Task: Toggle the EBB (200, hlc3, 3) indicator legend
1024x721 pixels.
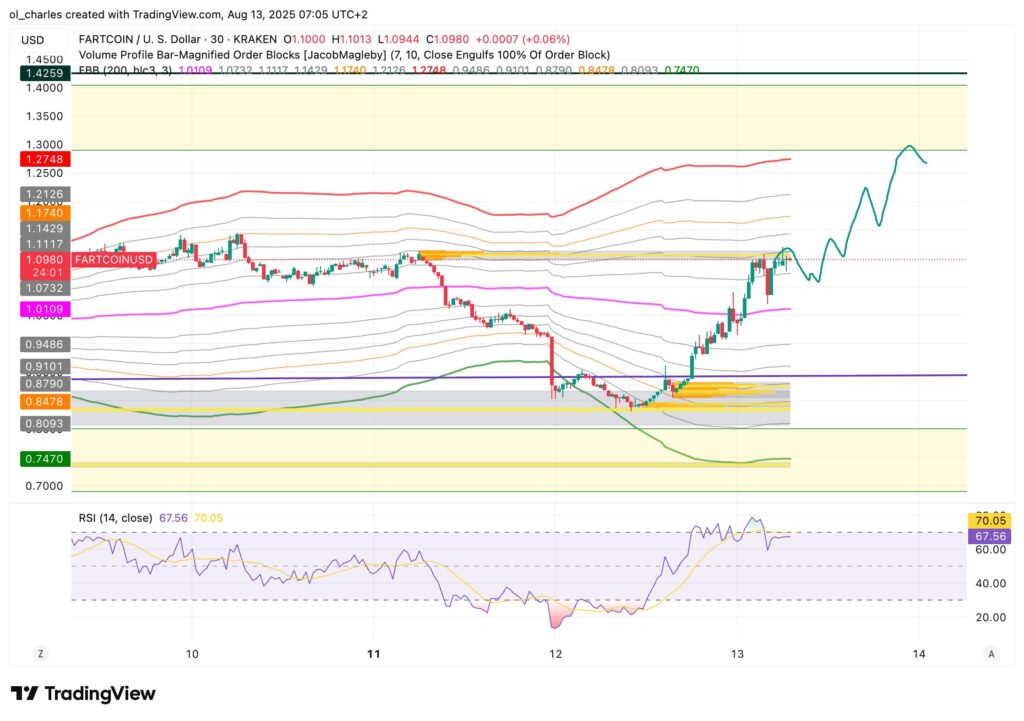Action: point(125,71)
